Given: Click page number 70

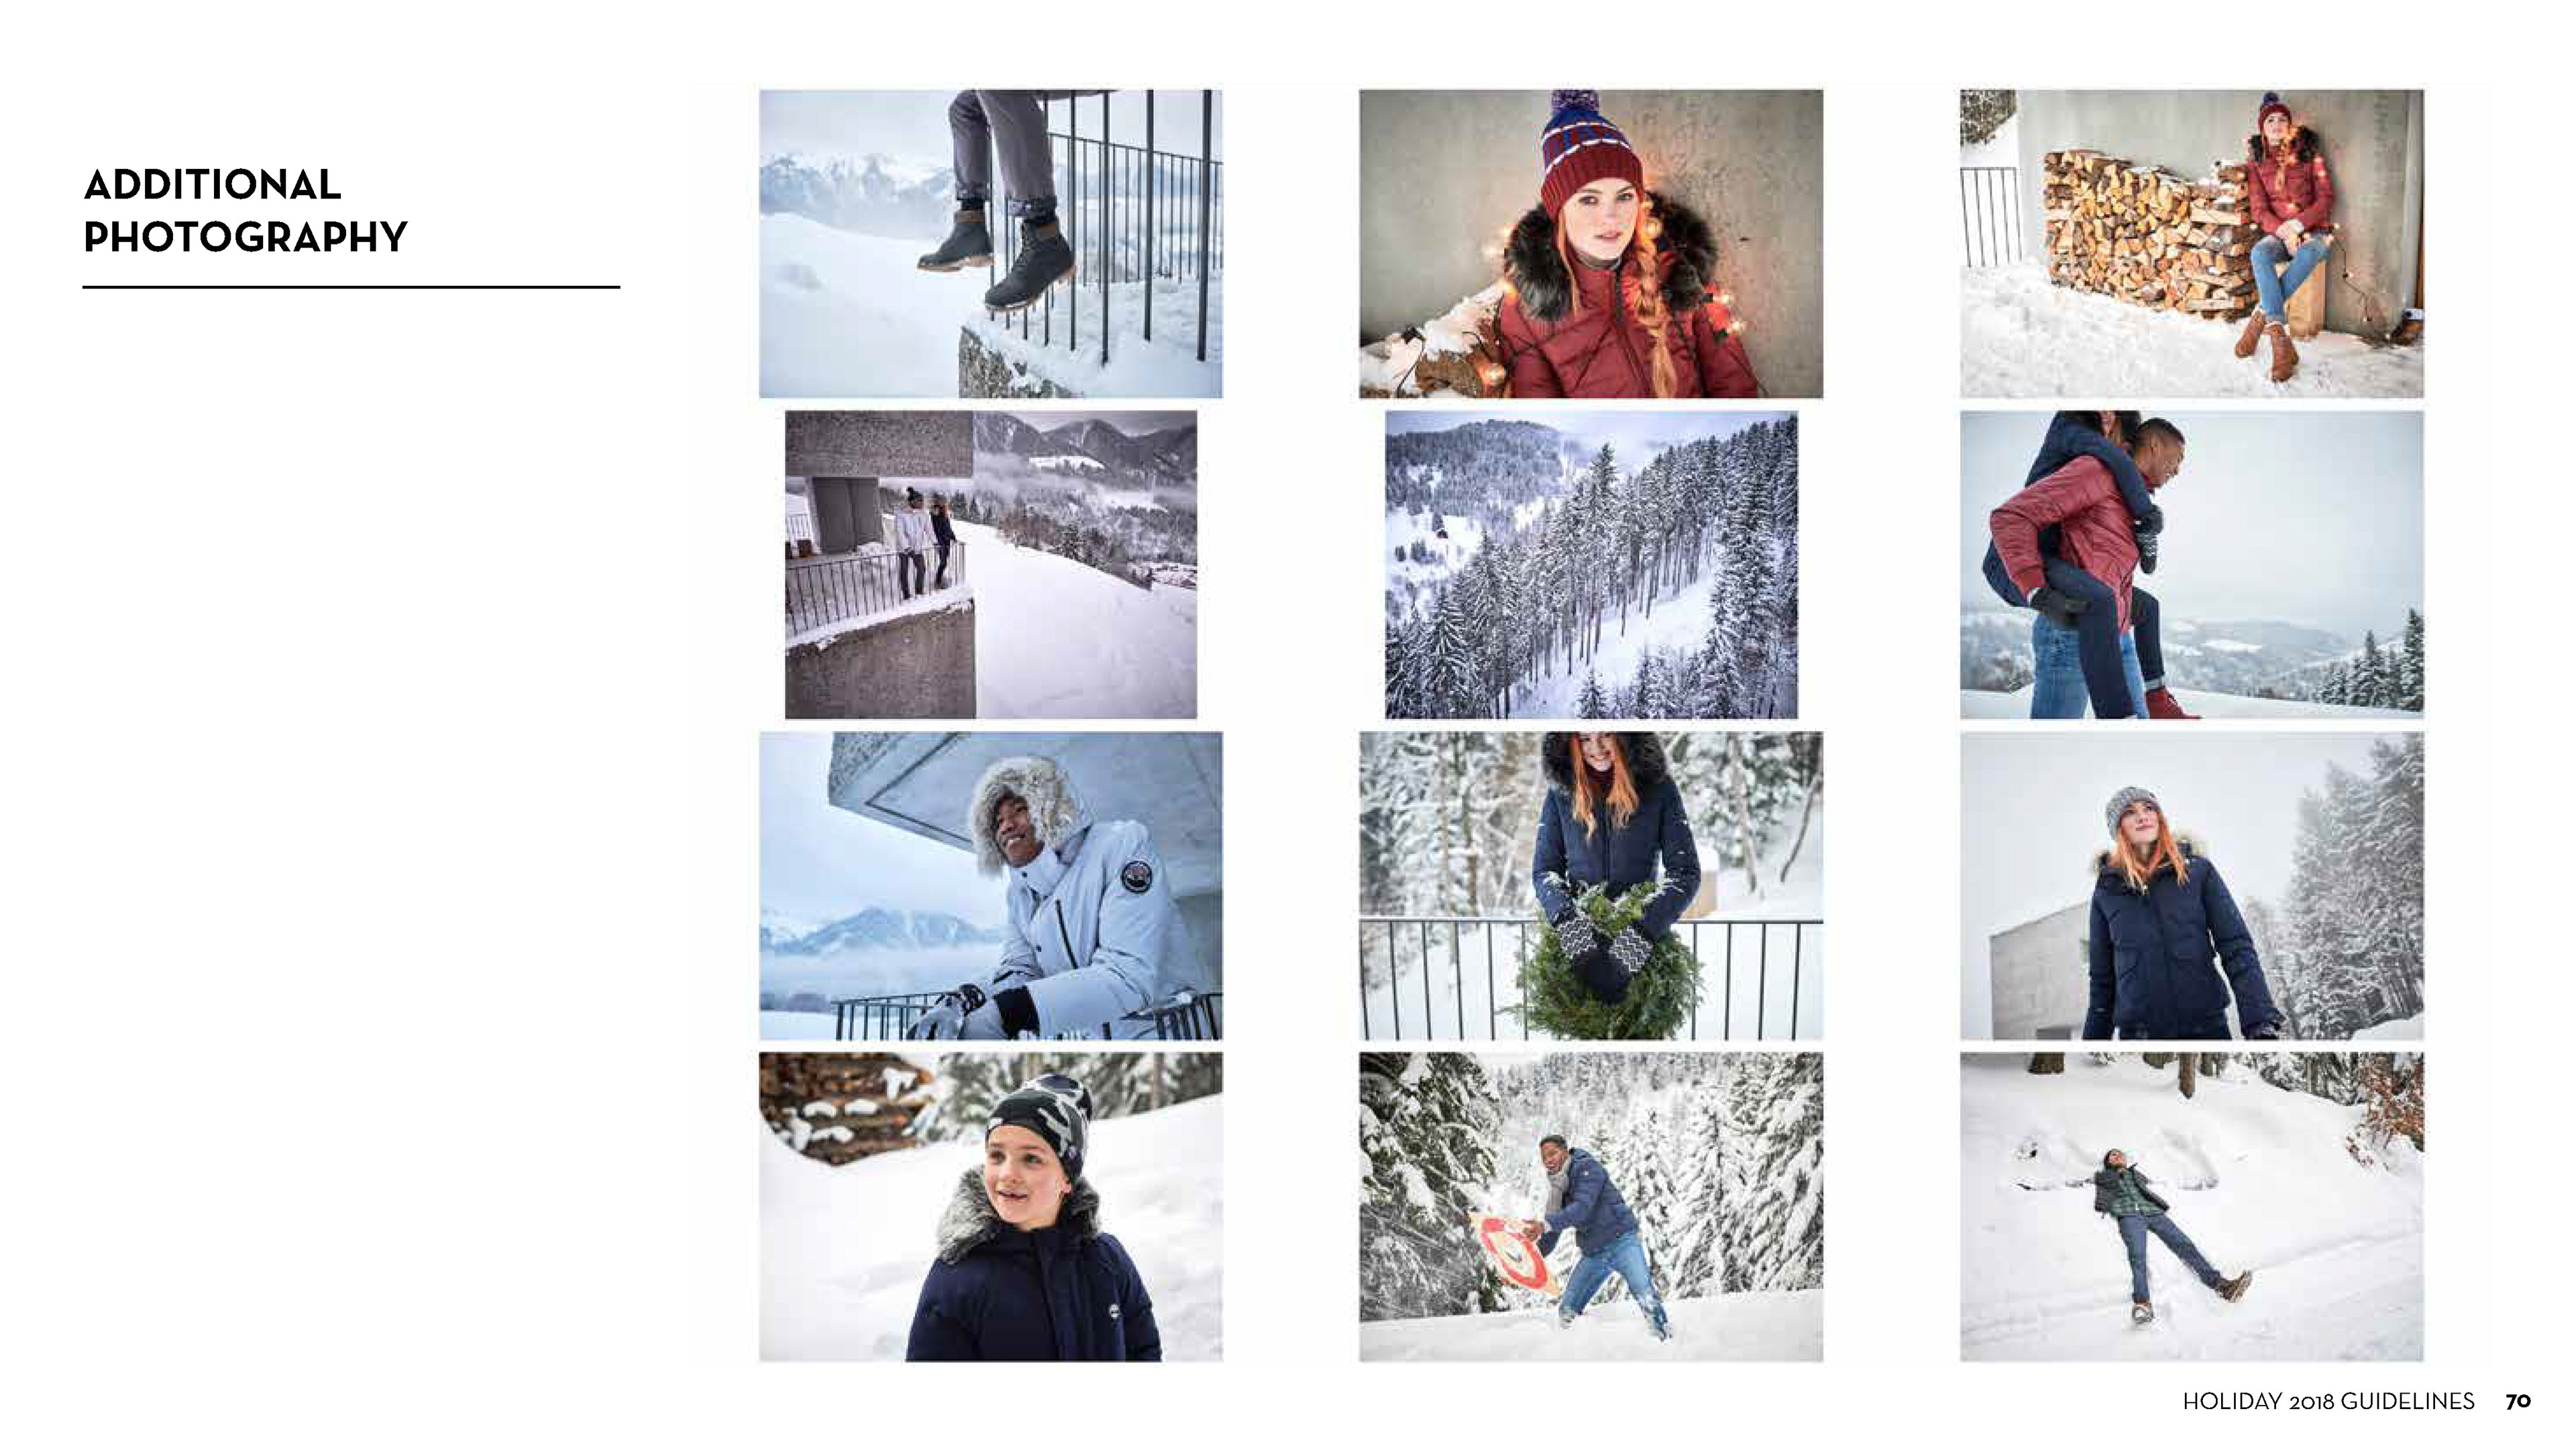Looking at the screenshot, I should click(2518, 1401).
